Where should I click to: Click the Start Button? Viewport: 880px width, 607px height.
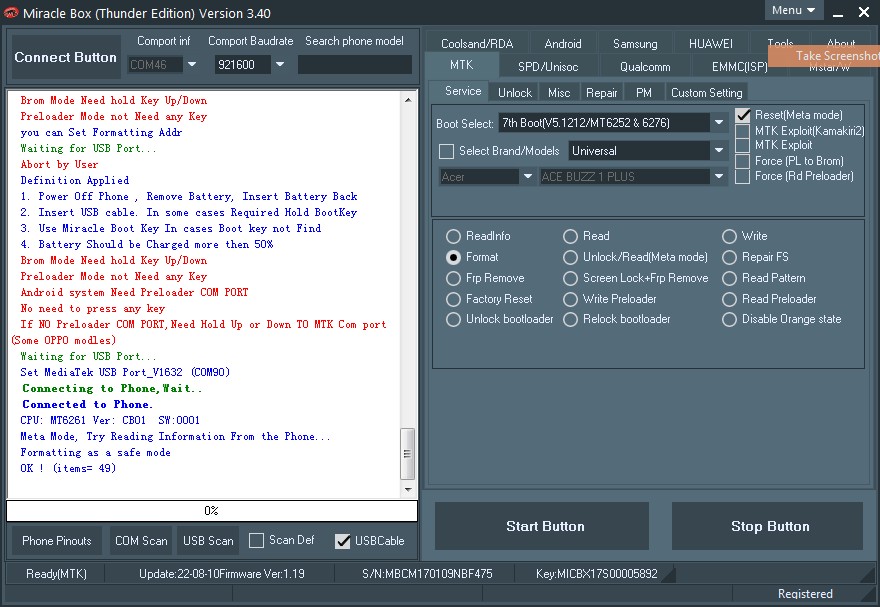click(542, 526)
